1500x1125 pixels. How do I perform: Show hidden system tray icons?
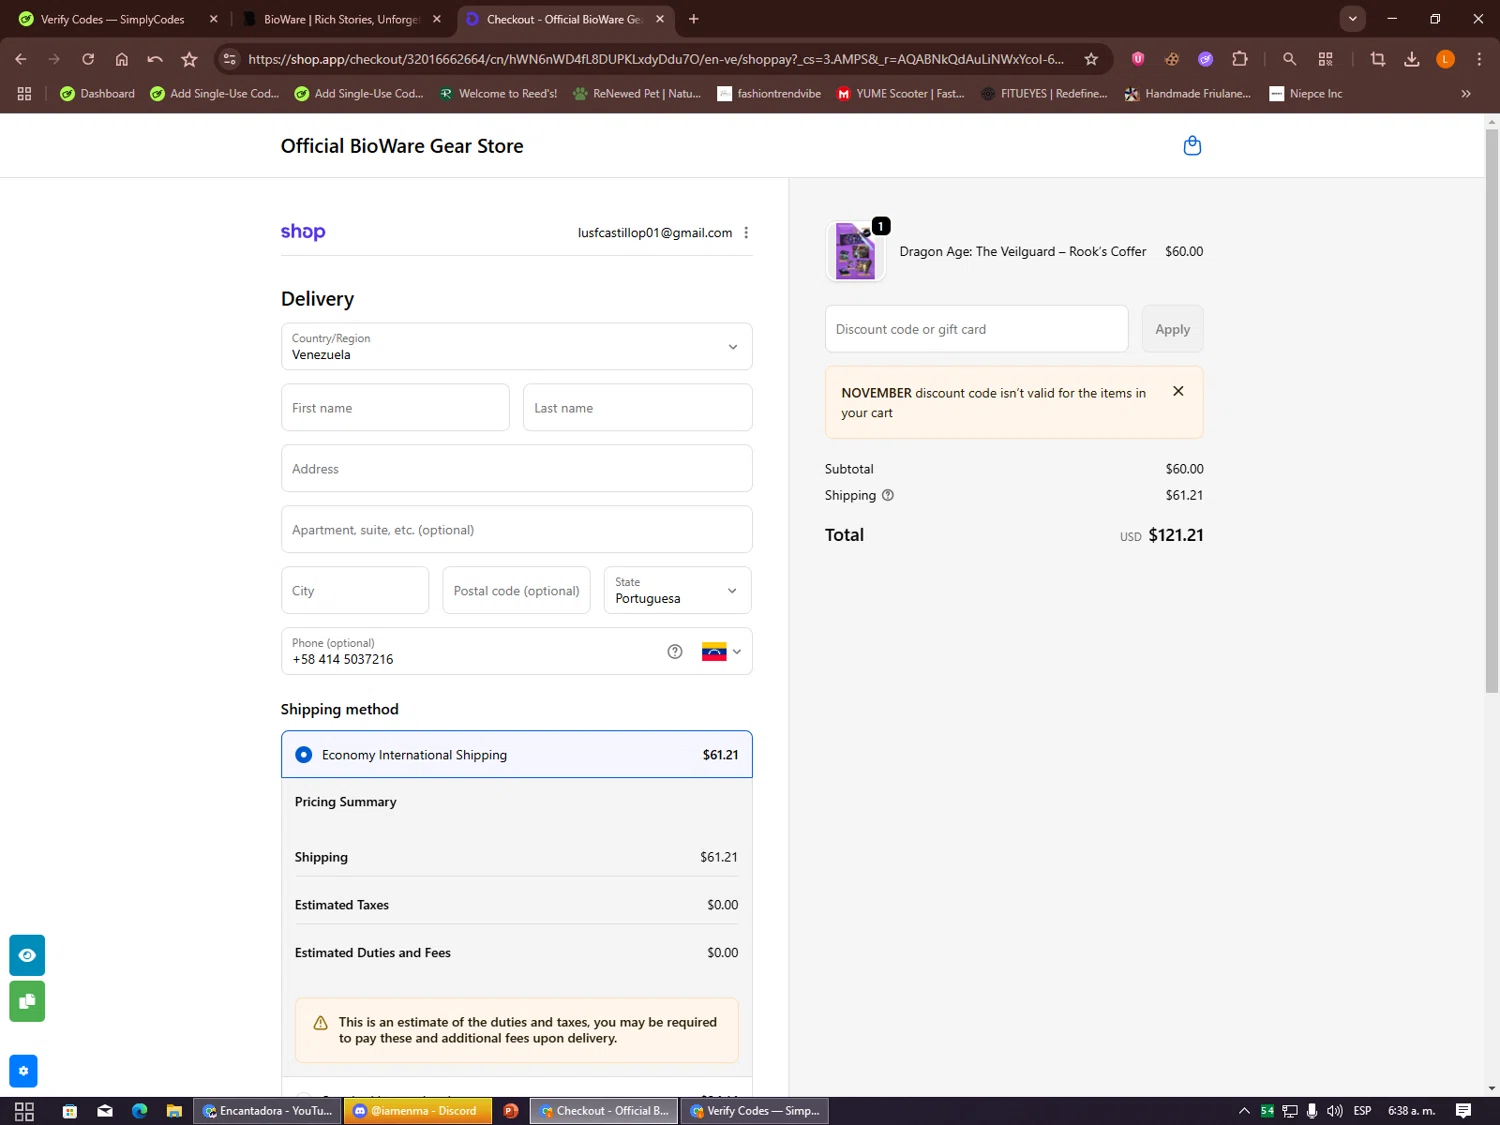pyautogui.click(x=1244, y=1111)
